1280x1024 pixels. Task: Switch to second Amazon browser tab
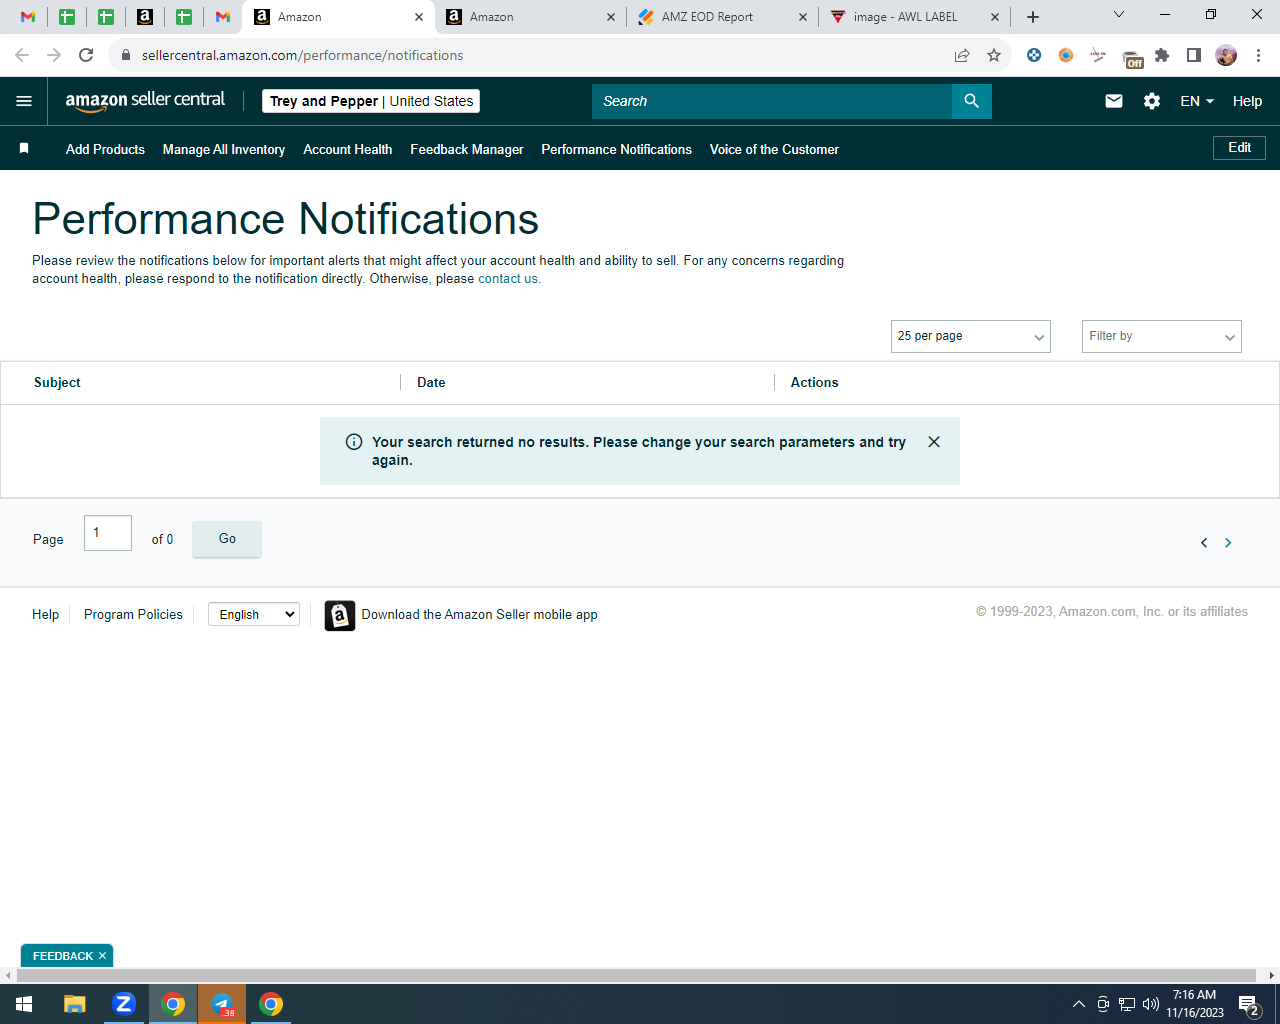[528, 17]
